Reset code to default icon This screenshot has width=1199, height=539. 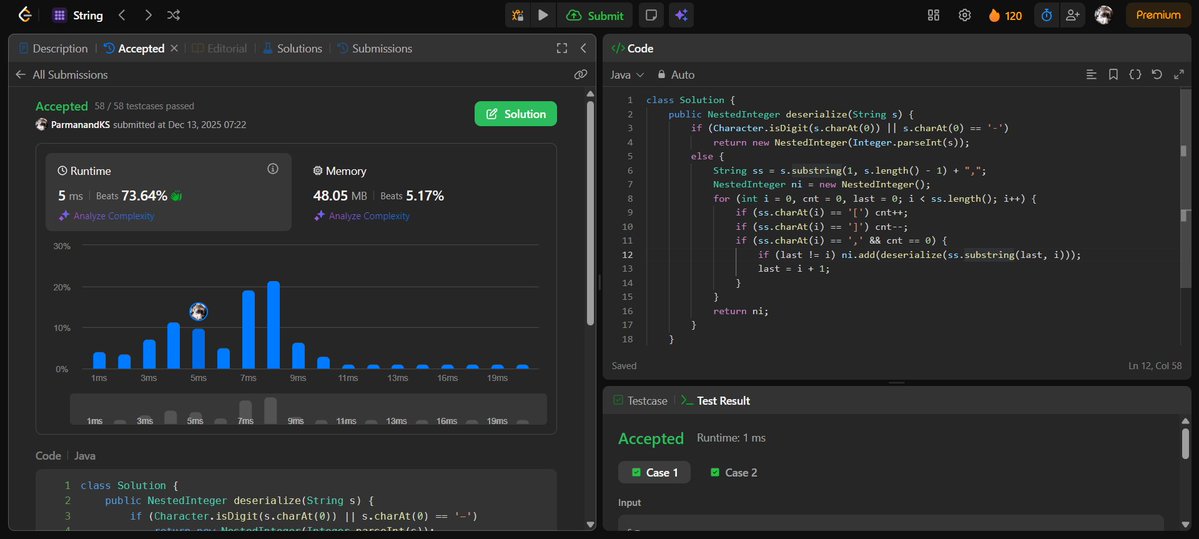pos(1157,75)
